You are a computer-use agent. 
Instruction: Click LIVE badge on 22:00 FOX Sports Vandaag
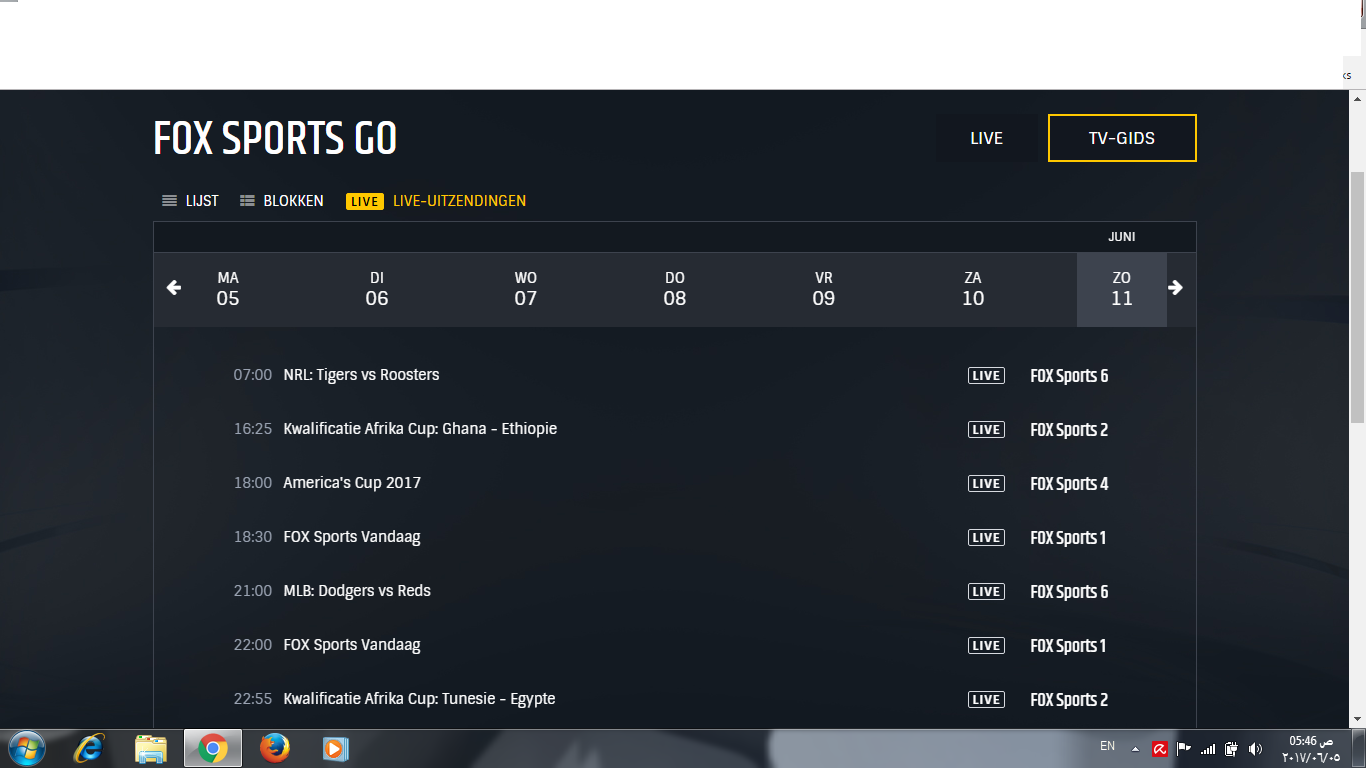986,646
